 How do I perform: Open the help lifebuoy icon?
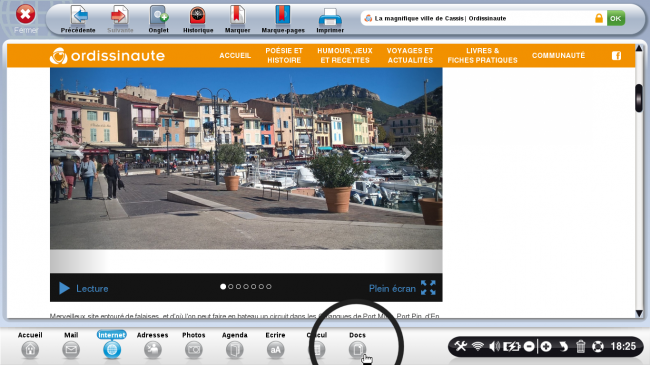(597, 346)
